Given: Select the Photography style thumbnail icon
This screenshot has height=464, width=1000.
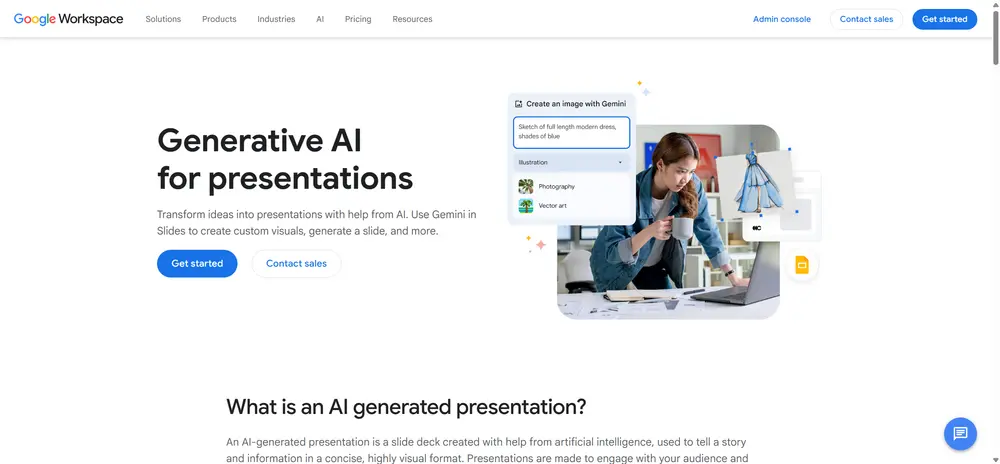Looking at the screenshot, I should point(526,186).
